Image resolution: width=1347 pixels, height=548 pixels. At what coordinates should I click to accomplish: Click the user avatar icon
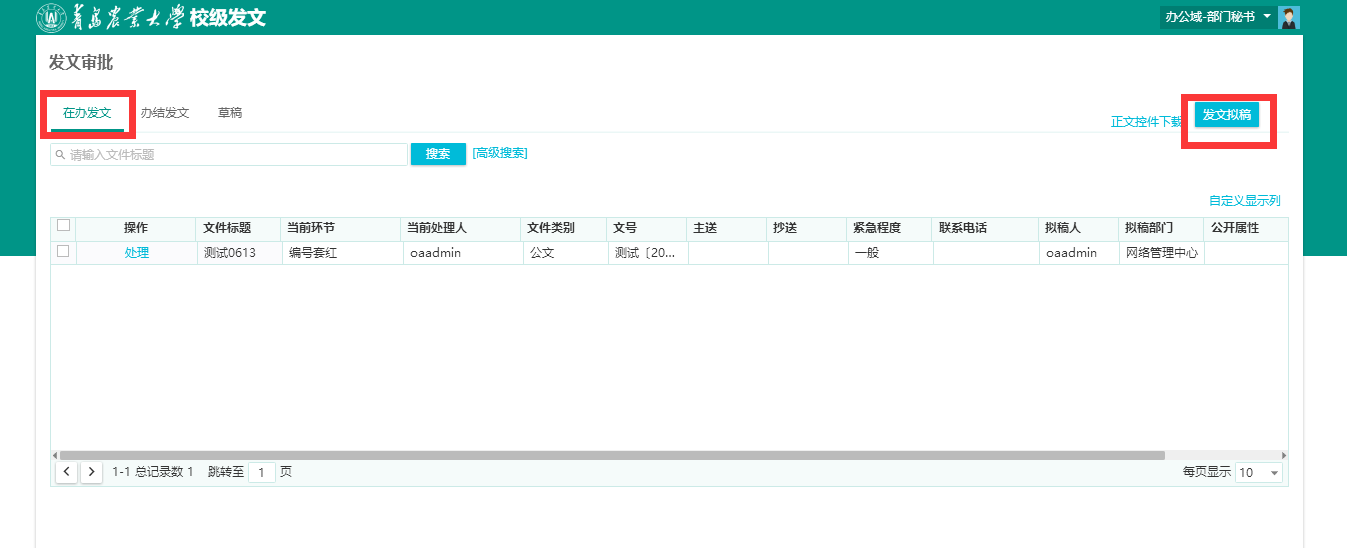pyautogui.click(x=1289, y=17)
